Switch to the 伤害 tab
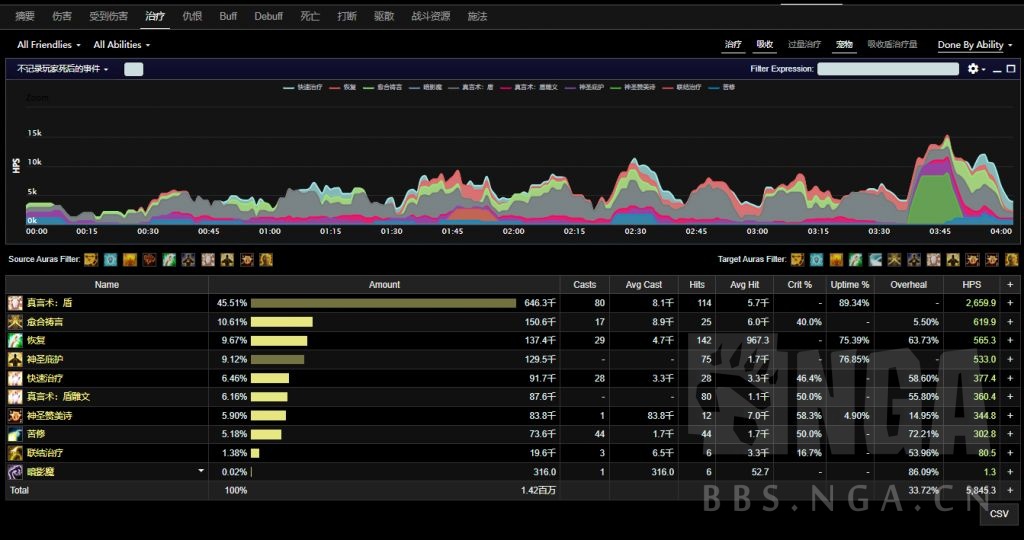The height and width of the screenshot is (540, 1024). [62, 16]
